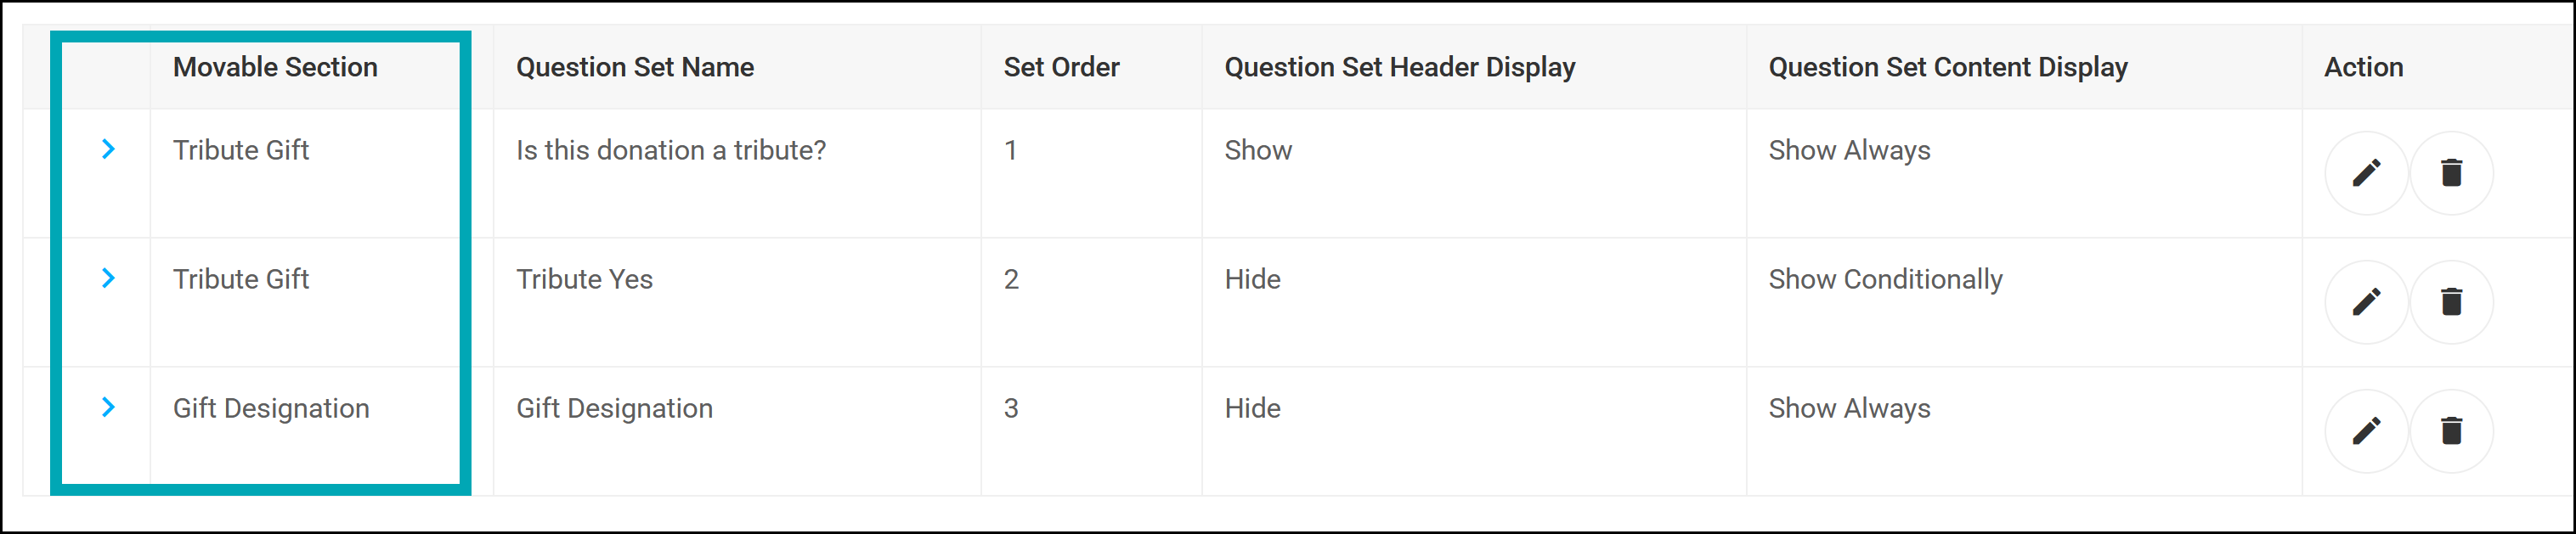Expand the second Tribute Gift row chevron
The width and height of the screenshot is (2576, 534).
click(x=108, y=279)
